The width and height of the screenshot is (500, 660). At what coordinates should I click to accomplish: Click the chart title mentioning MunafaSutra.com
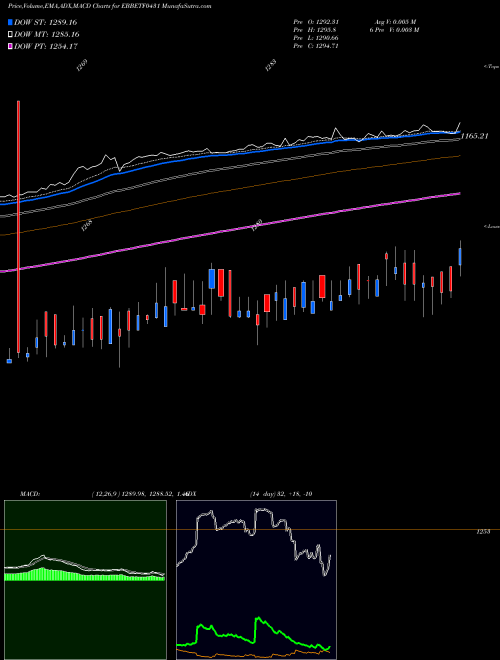[109, 6]
